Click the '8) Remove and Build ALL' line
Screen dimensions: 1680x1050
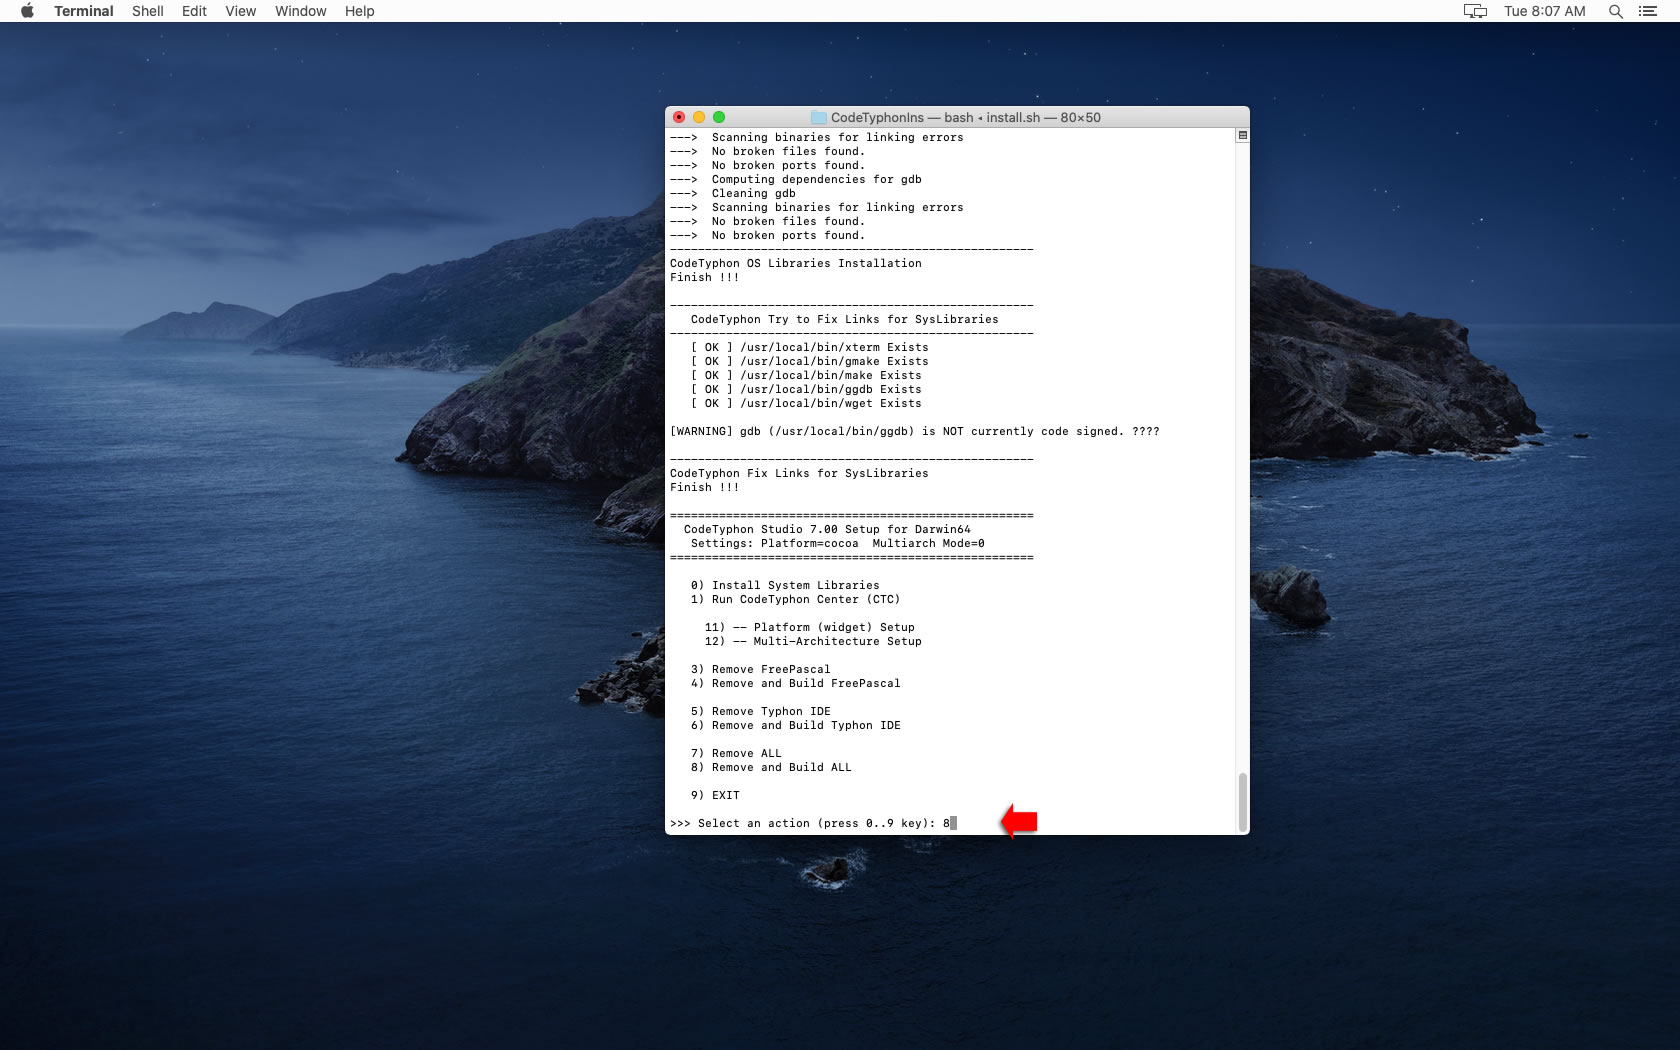point(771,767)
